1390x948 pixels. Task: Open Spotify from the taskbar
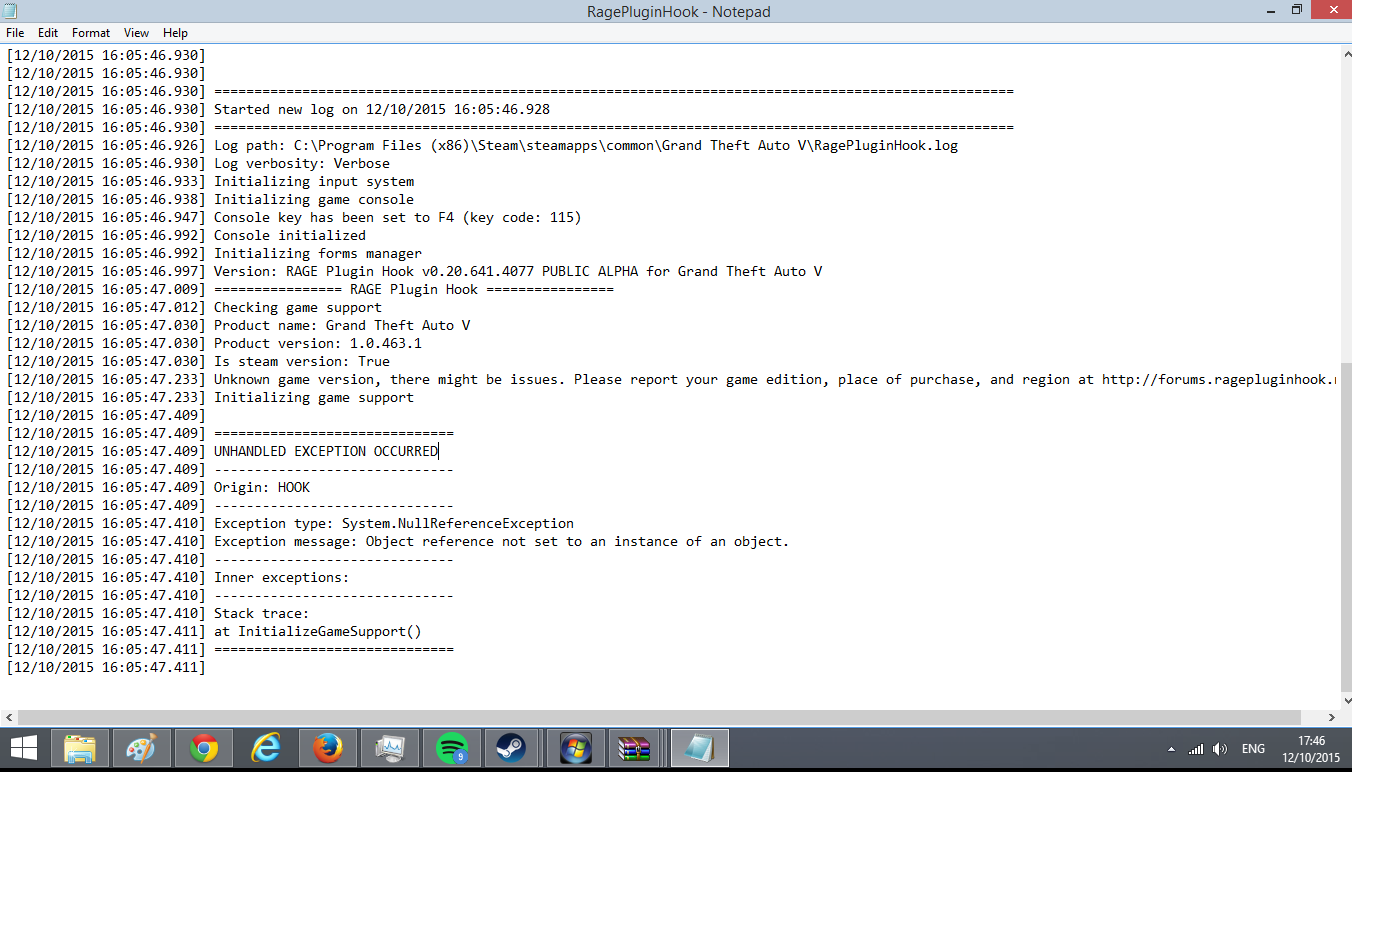click(452, 748)
